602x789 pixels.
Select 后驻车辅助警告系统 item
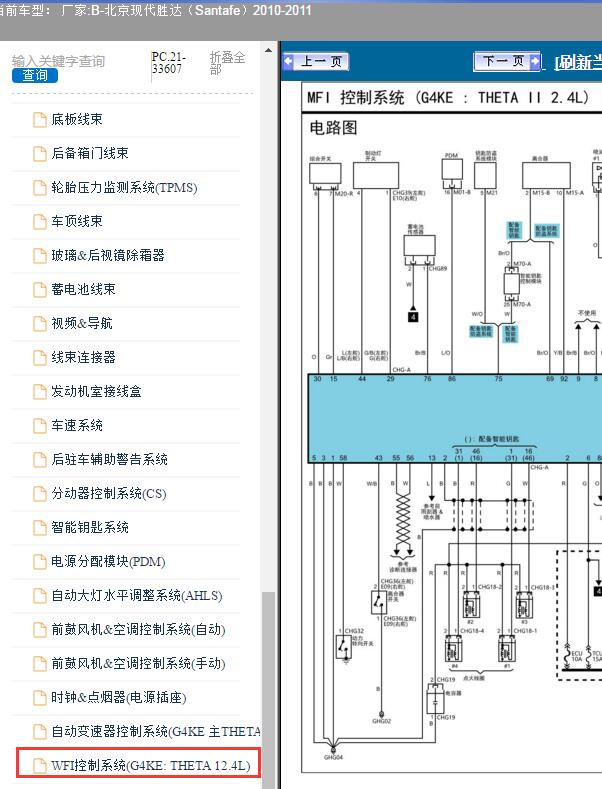point(109,459)
